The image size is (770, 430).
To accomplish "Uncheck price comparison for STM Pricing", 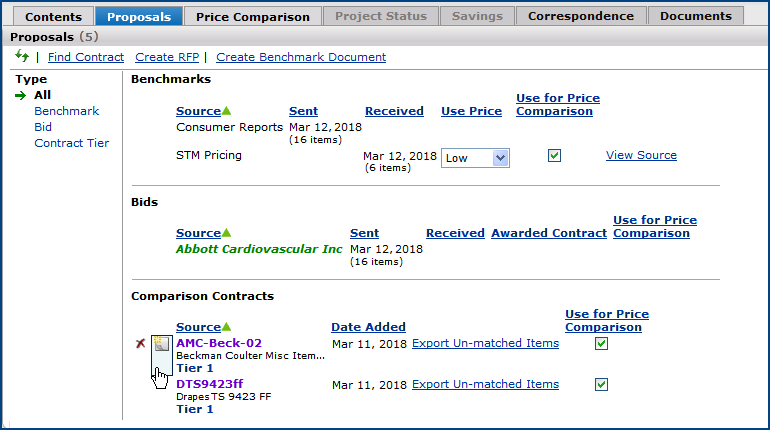I will (554, 156).
